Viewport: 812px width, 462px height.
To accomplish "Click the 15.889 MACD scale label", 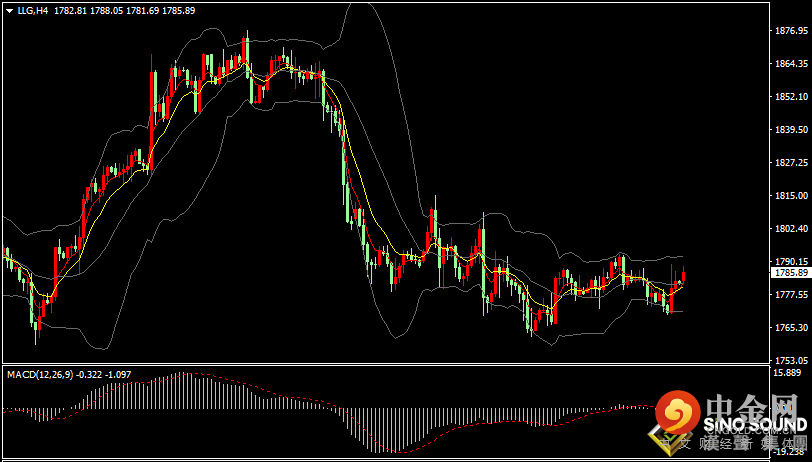I will coord(787,372).
